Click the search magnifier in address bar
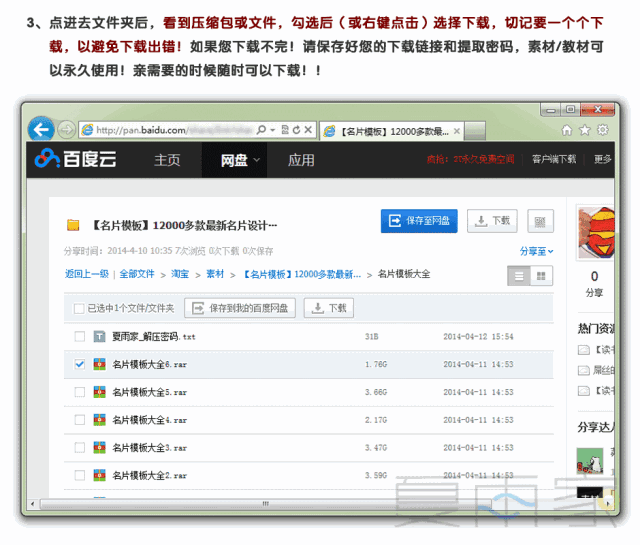640x545 pixels. pyautogui.click(x=261, y=130)
